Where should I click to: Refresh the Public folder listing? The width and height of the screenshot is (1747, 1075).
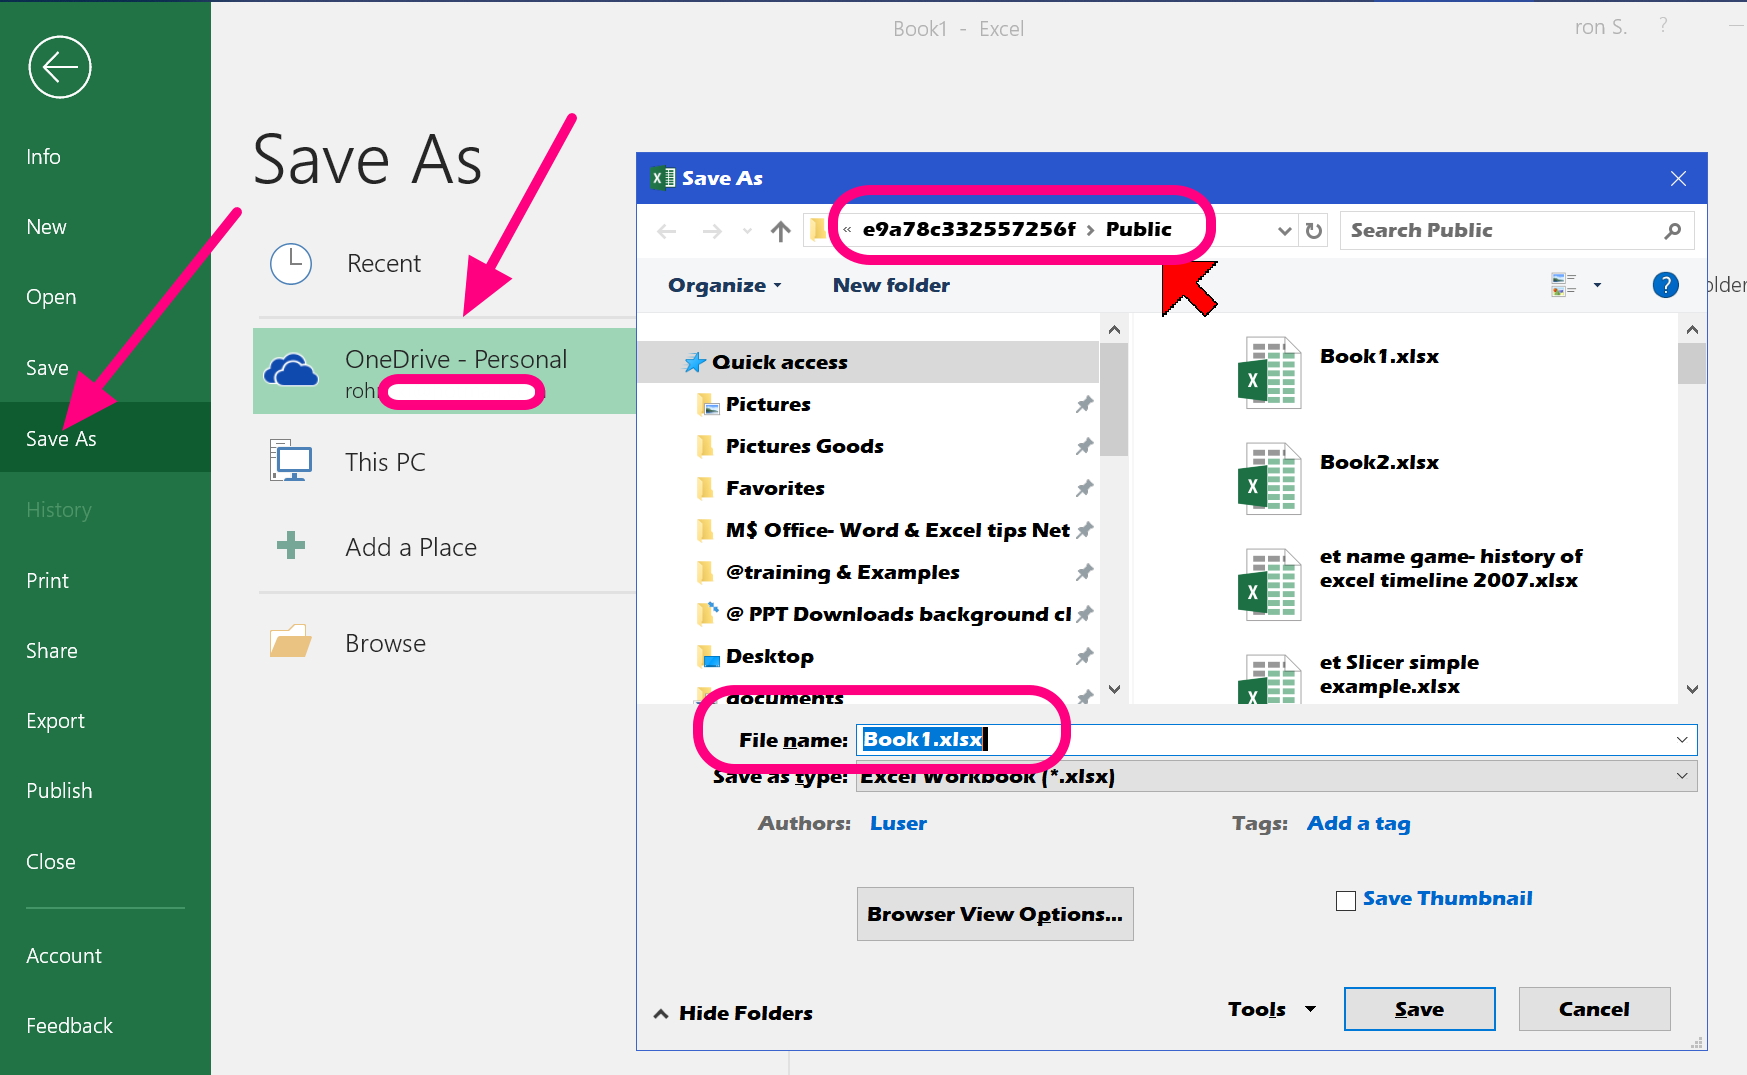1314,231
